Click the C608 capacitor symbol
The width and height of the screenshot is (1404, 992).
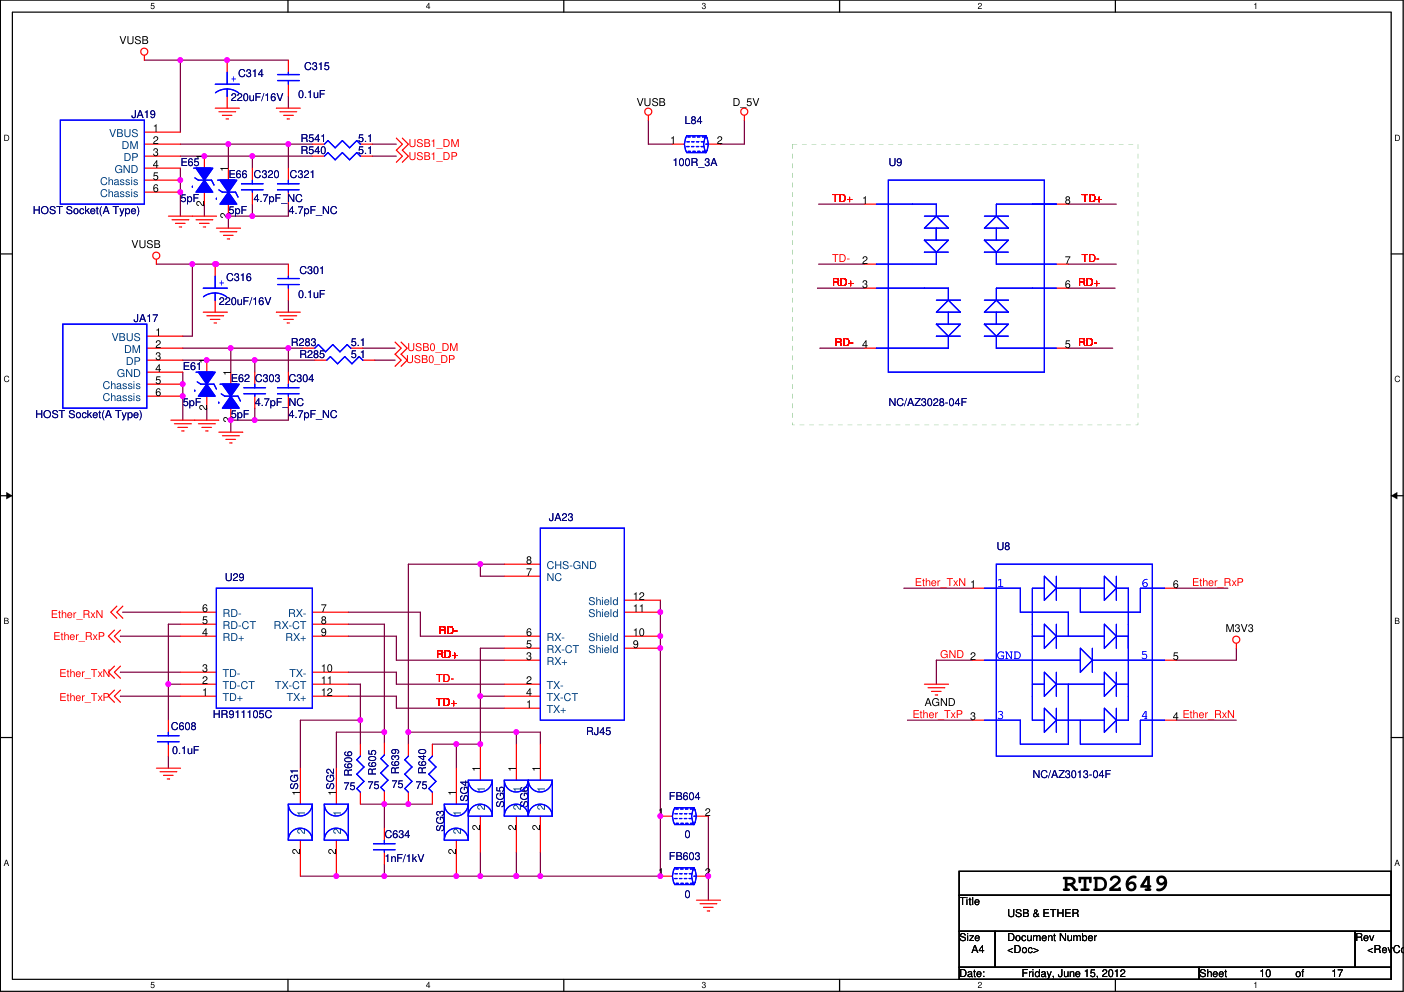[168, 740]
